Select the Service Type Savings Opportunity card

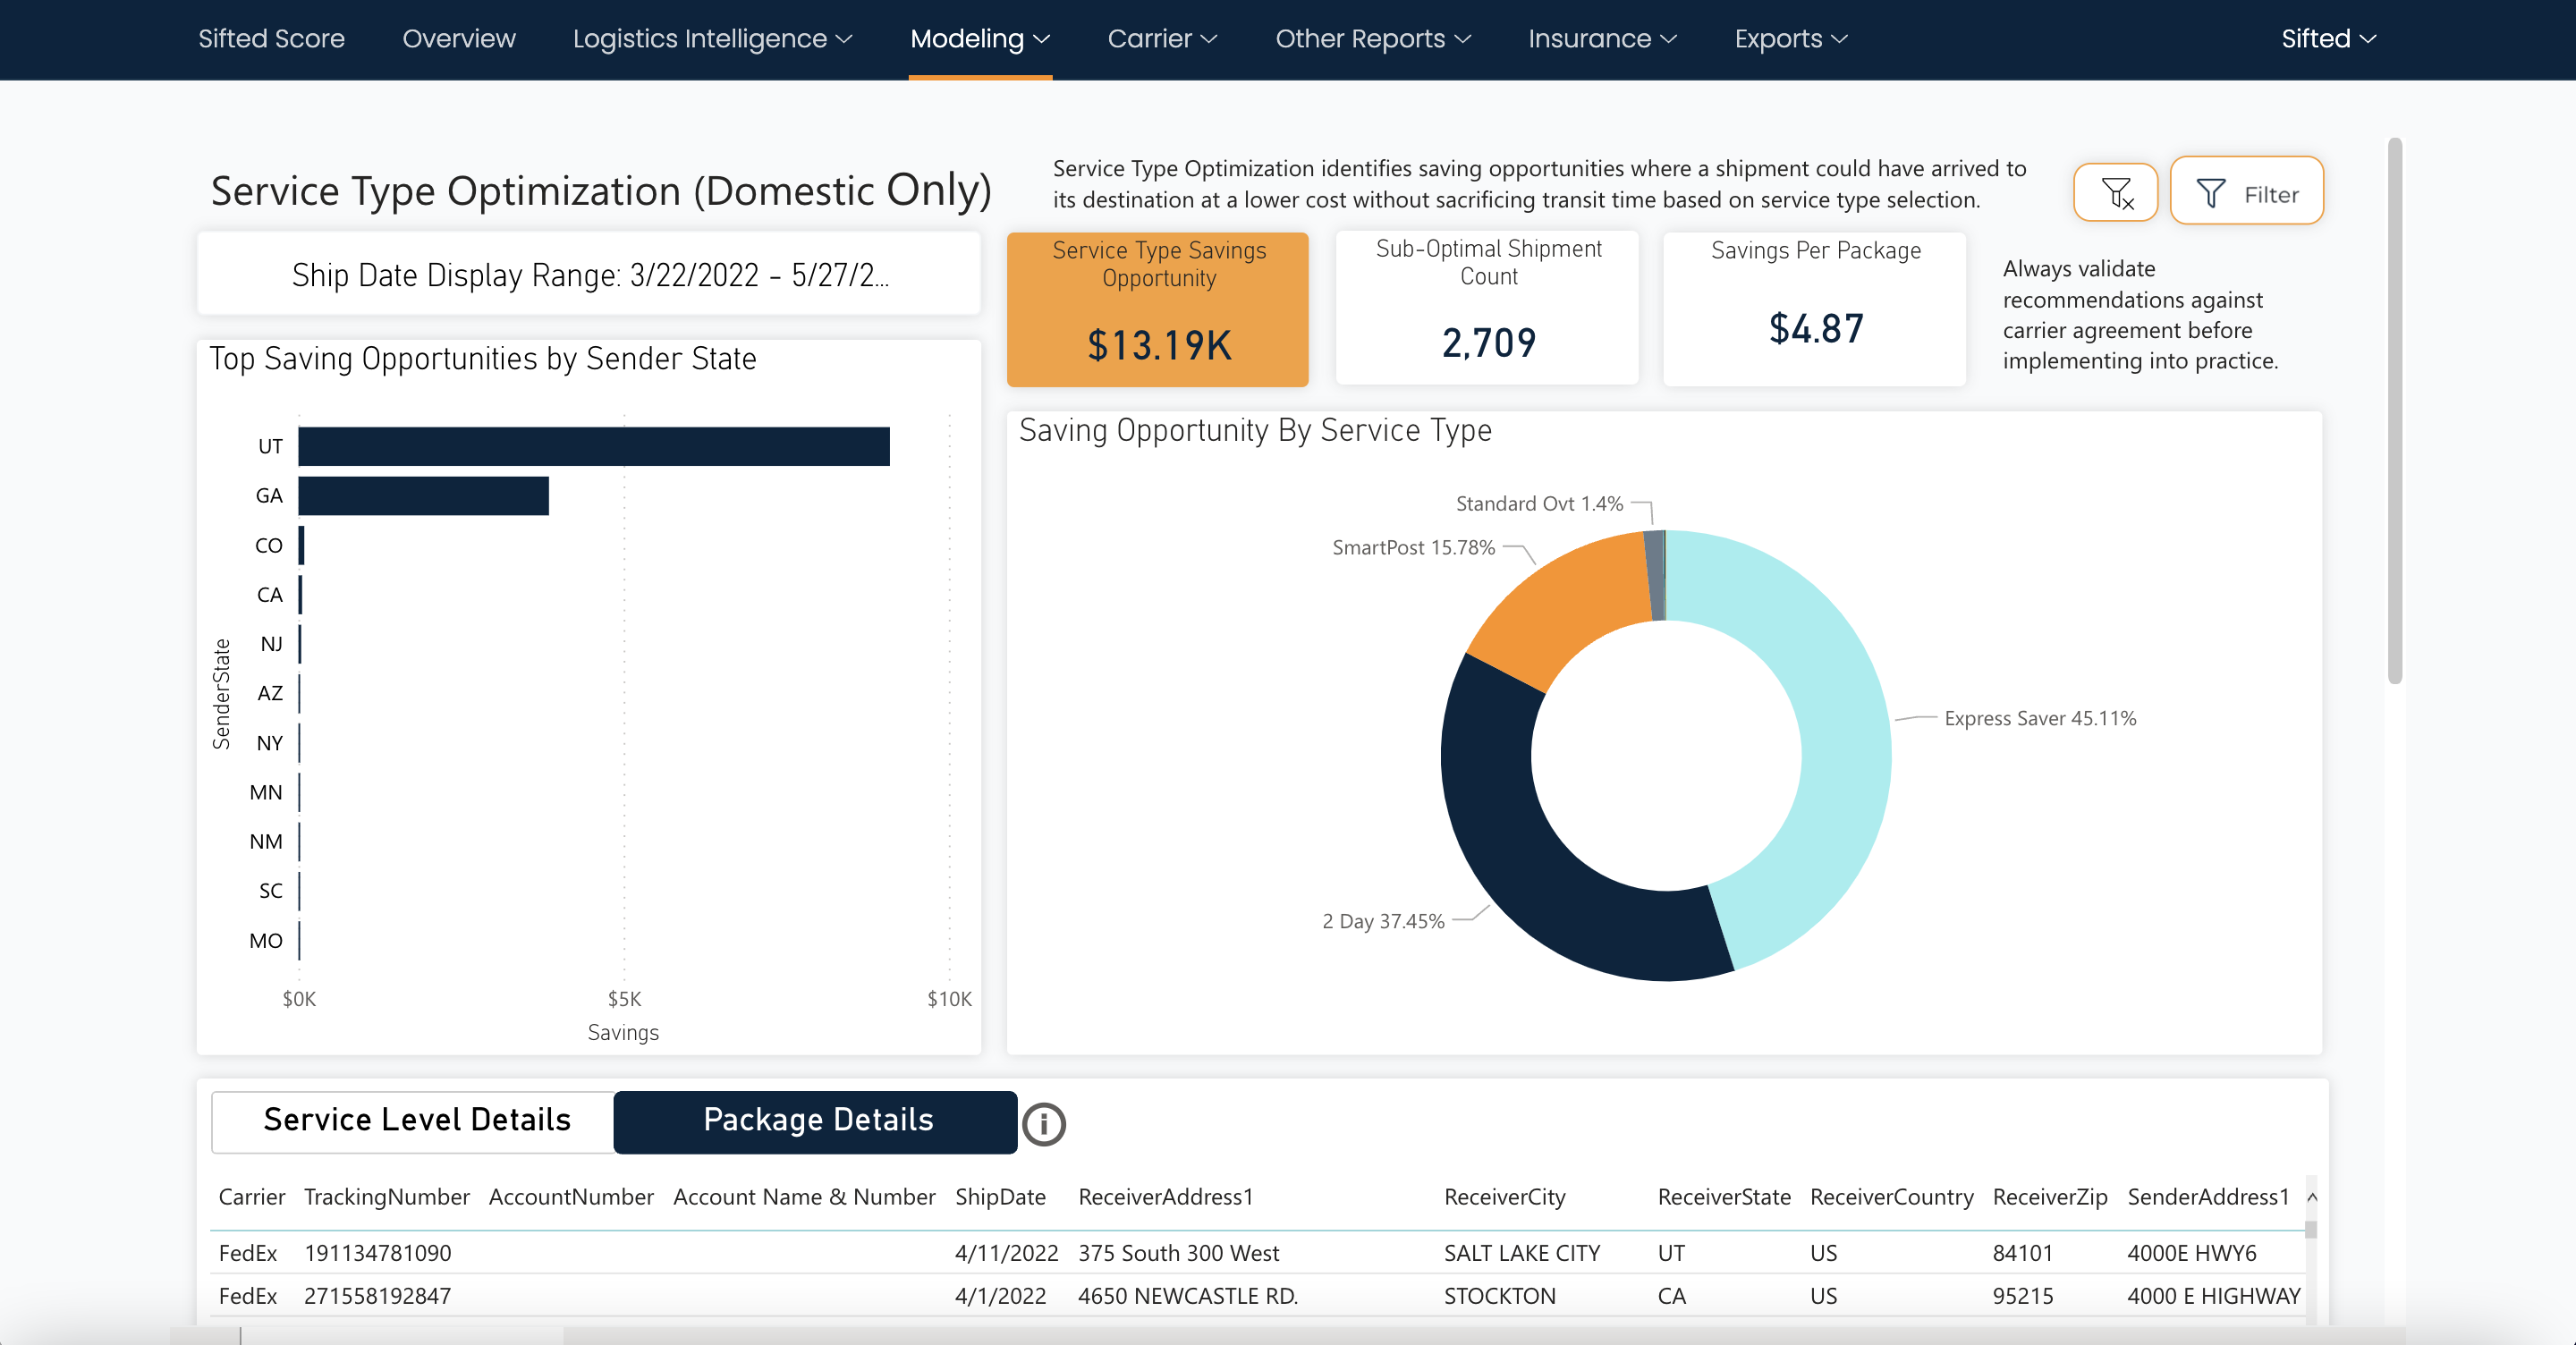pyautogui.click(x=1157, y=309)
